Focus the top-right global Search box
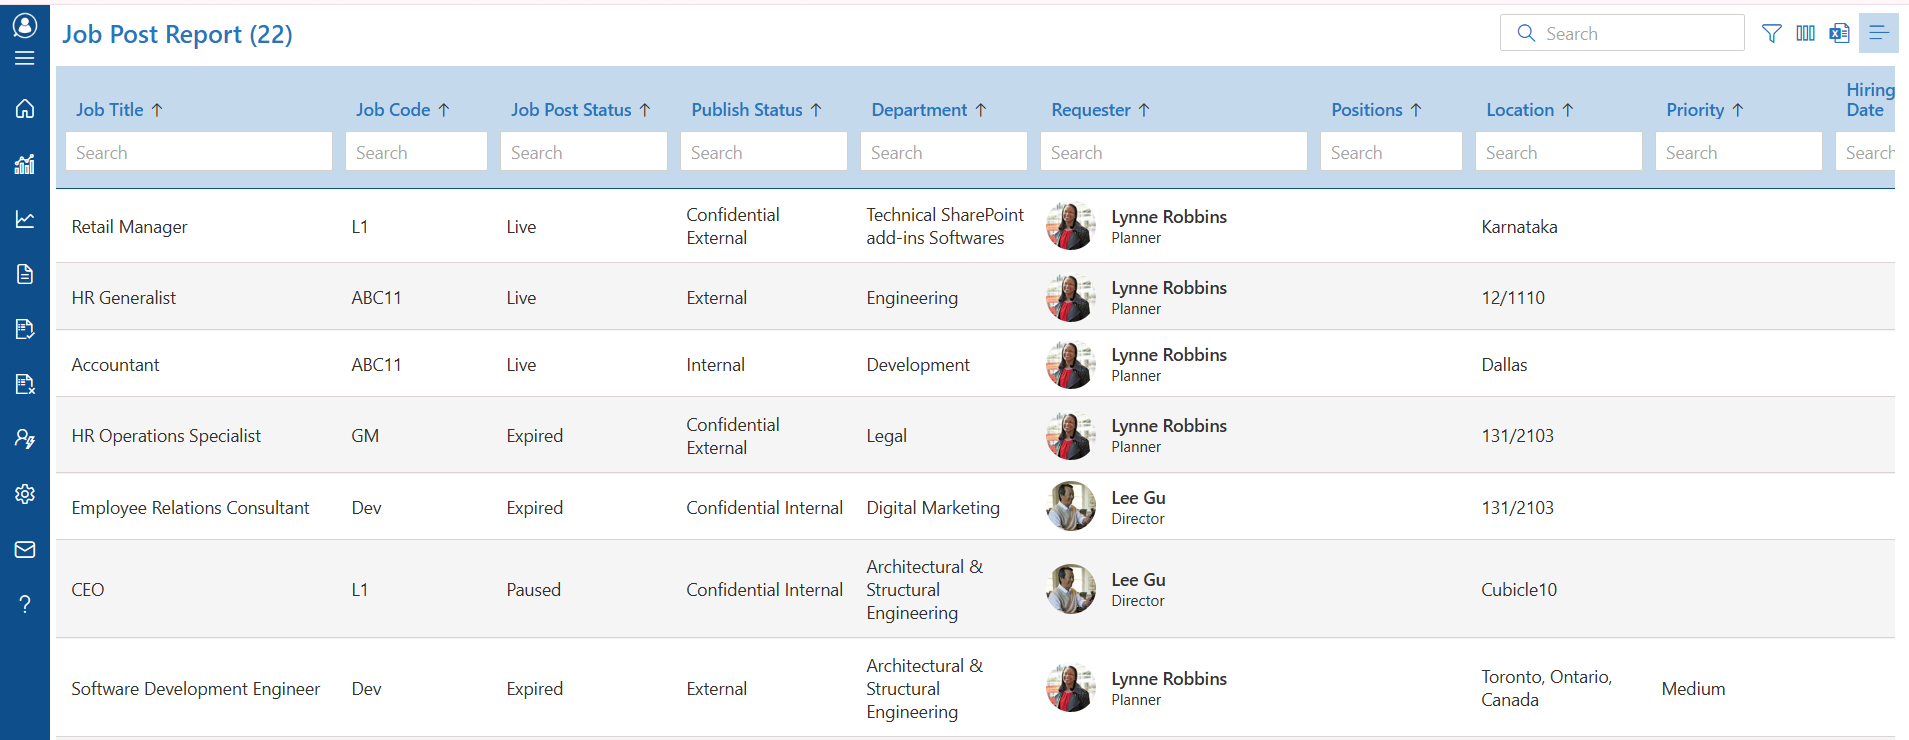This screenshot has width=1909, height=740. [x=1622, y=33]
